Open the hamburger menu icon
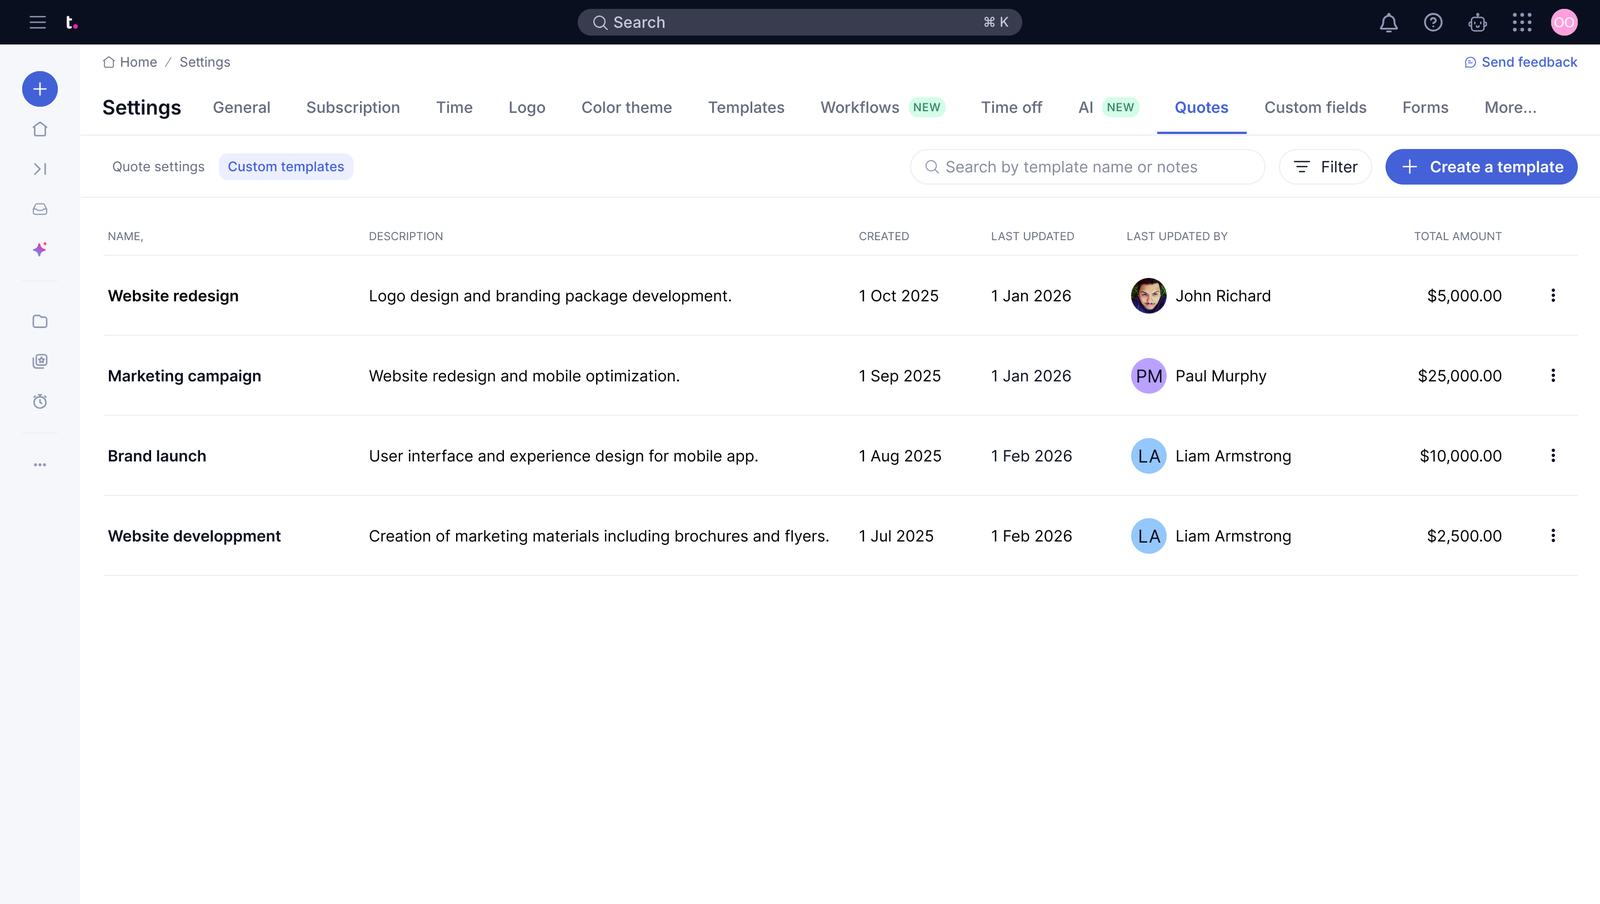The width and height of the screenshot is (1600, 904). [x=38, y=22]
